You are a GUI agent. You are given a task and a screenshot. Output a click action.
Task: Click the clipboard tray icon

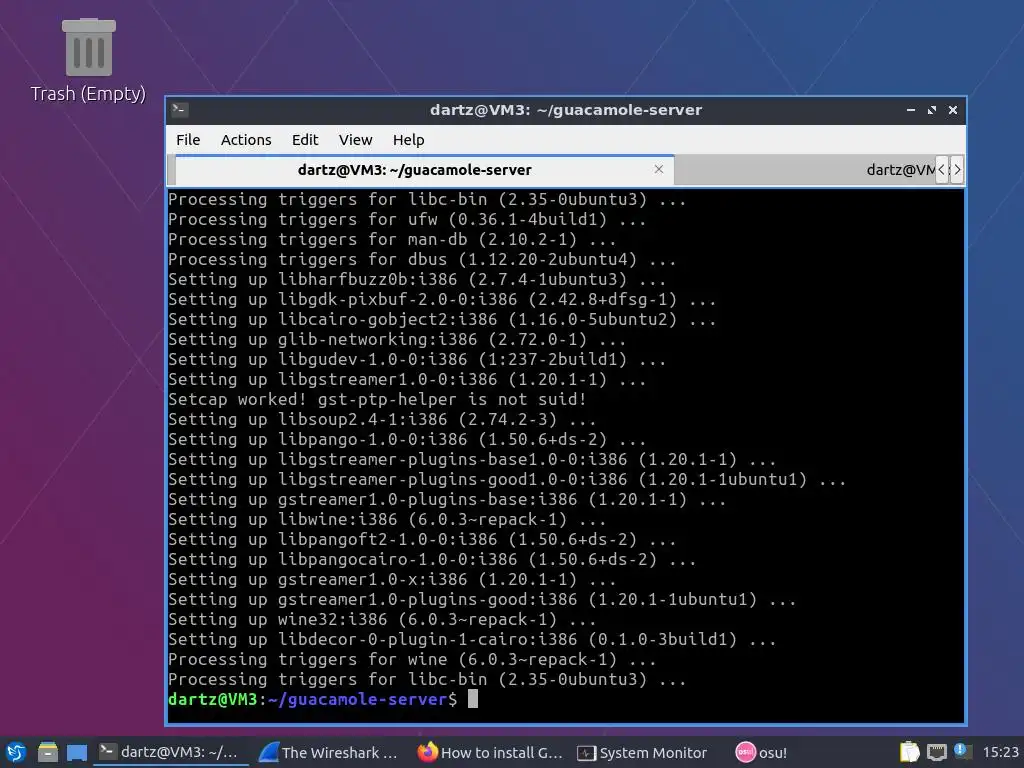[x=909, y=752]
